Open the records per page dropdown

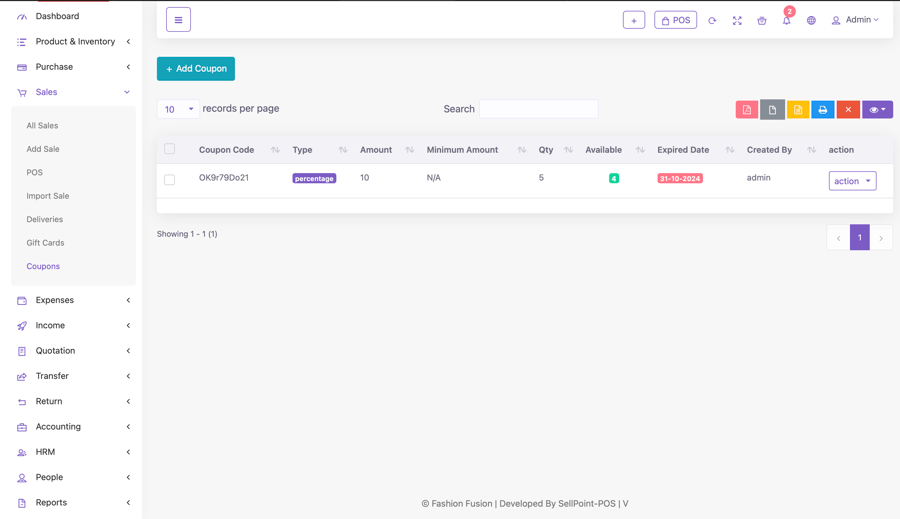178,109
